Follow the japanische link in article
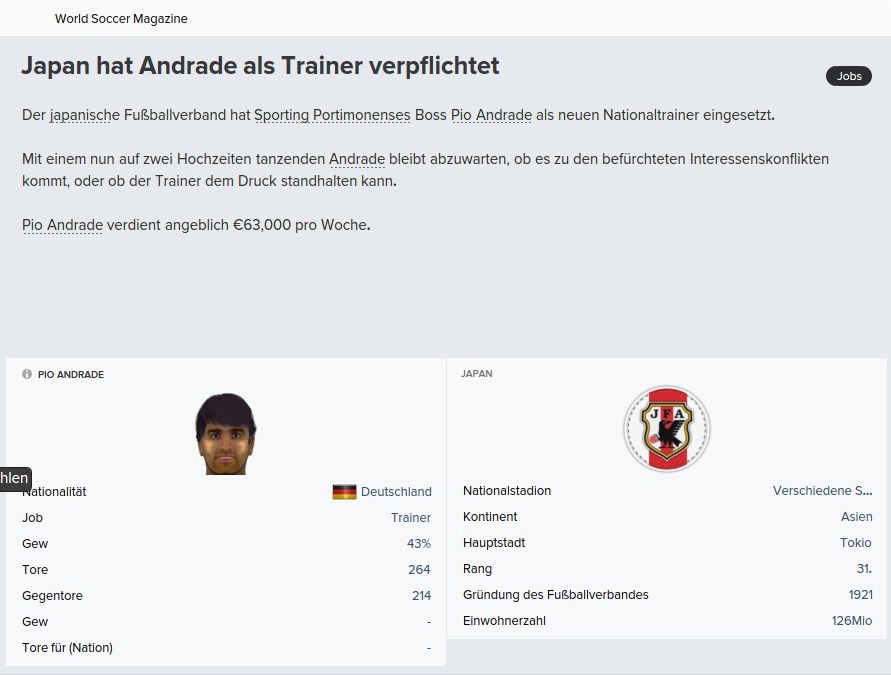This screenshot has width=891, height=675. tap(85, 115)
